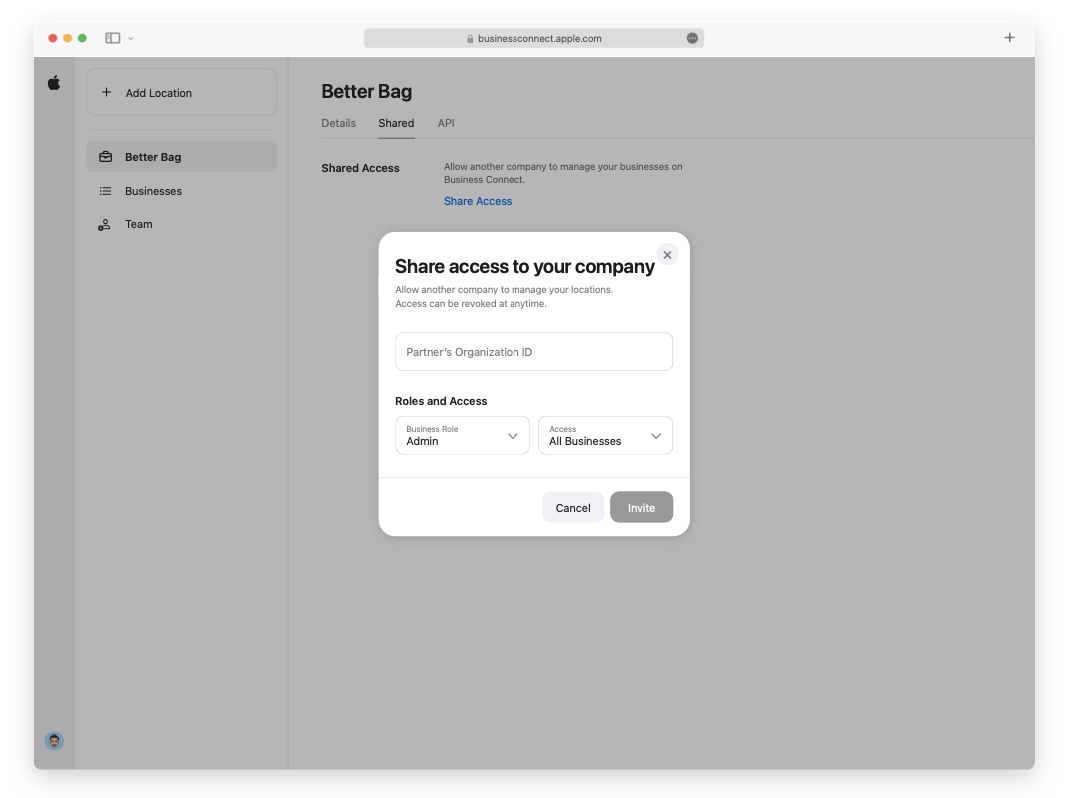Click the people icon next to Team
1066x798 pixels.
tap(104, 225)
